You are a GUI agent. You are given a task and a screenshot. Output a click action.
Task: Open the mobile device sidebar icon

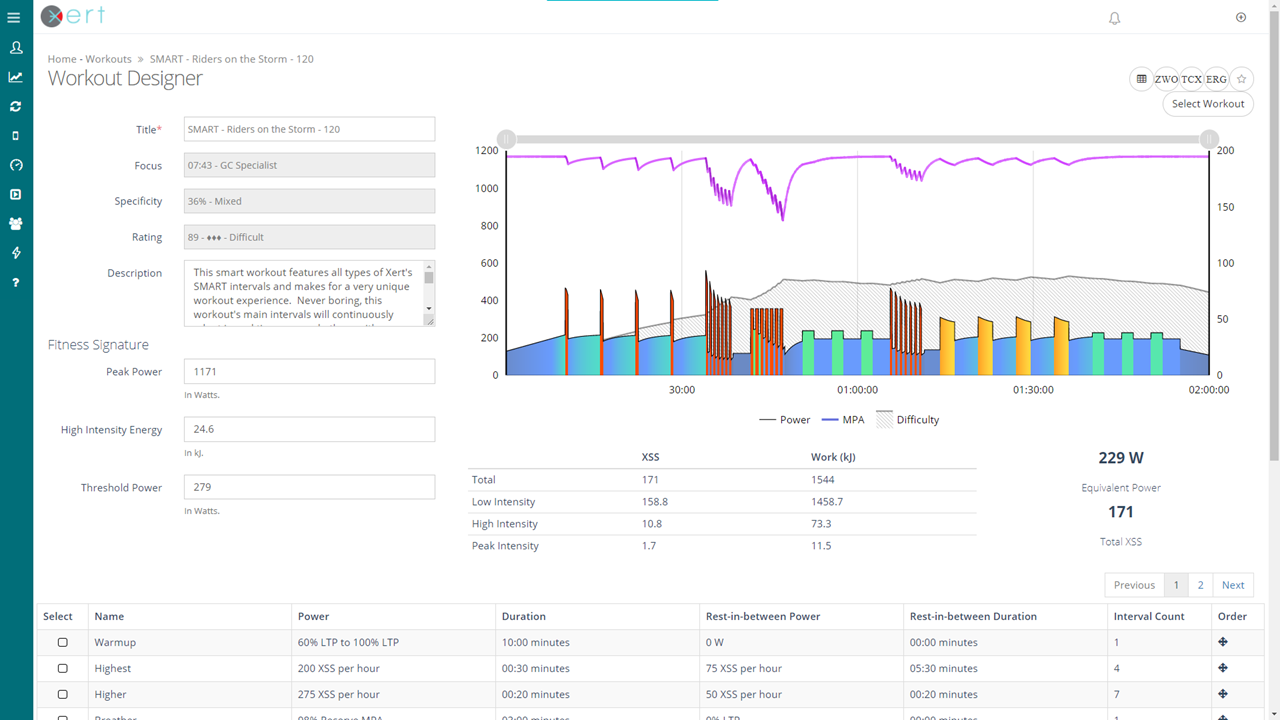coord(16,135)
